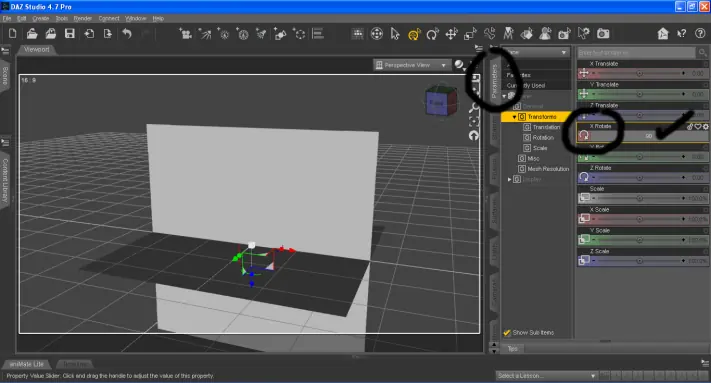Open the Scene side tab
Image resolution: width=711 pixels, height=383 pixels.
tap(5, 76)
